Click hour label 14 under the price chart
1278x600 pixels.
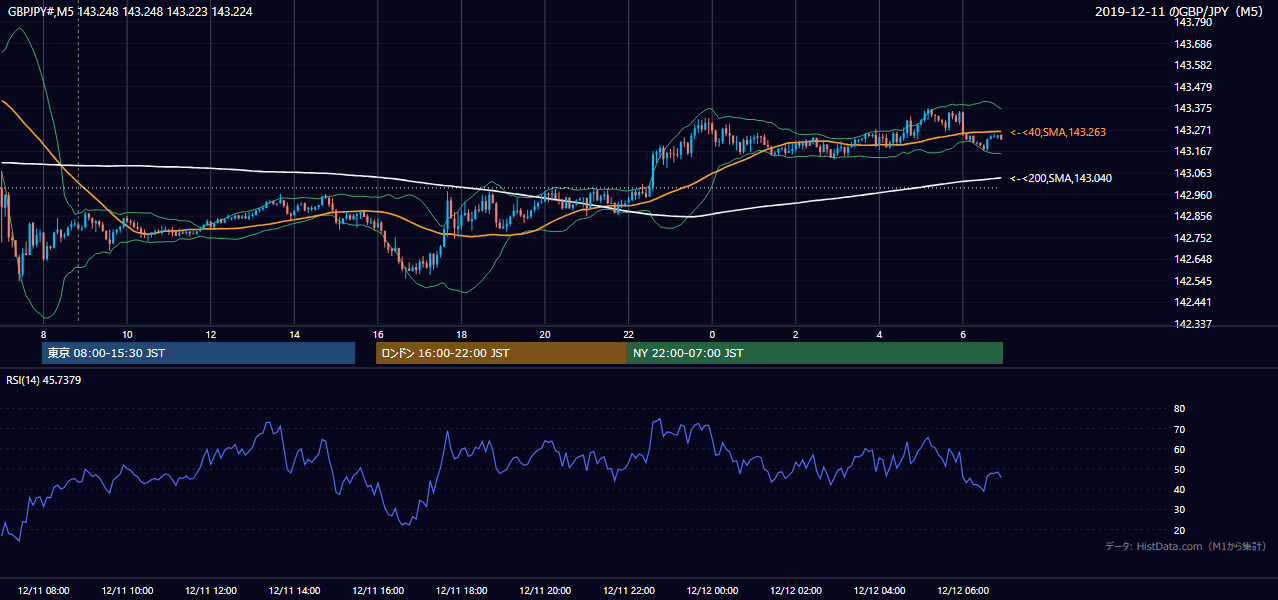[294, 334]
